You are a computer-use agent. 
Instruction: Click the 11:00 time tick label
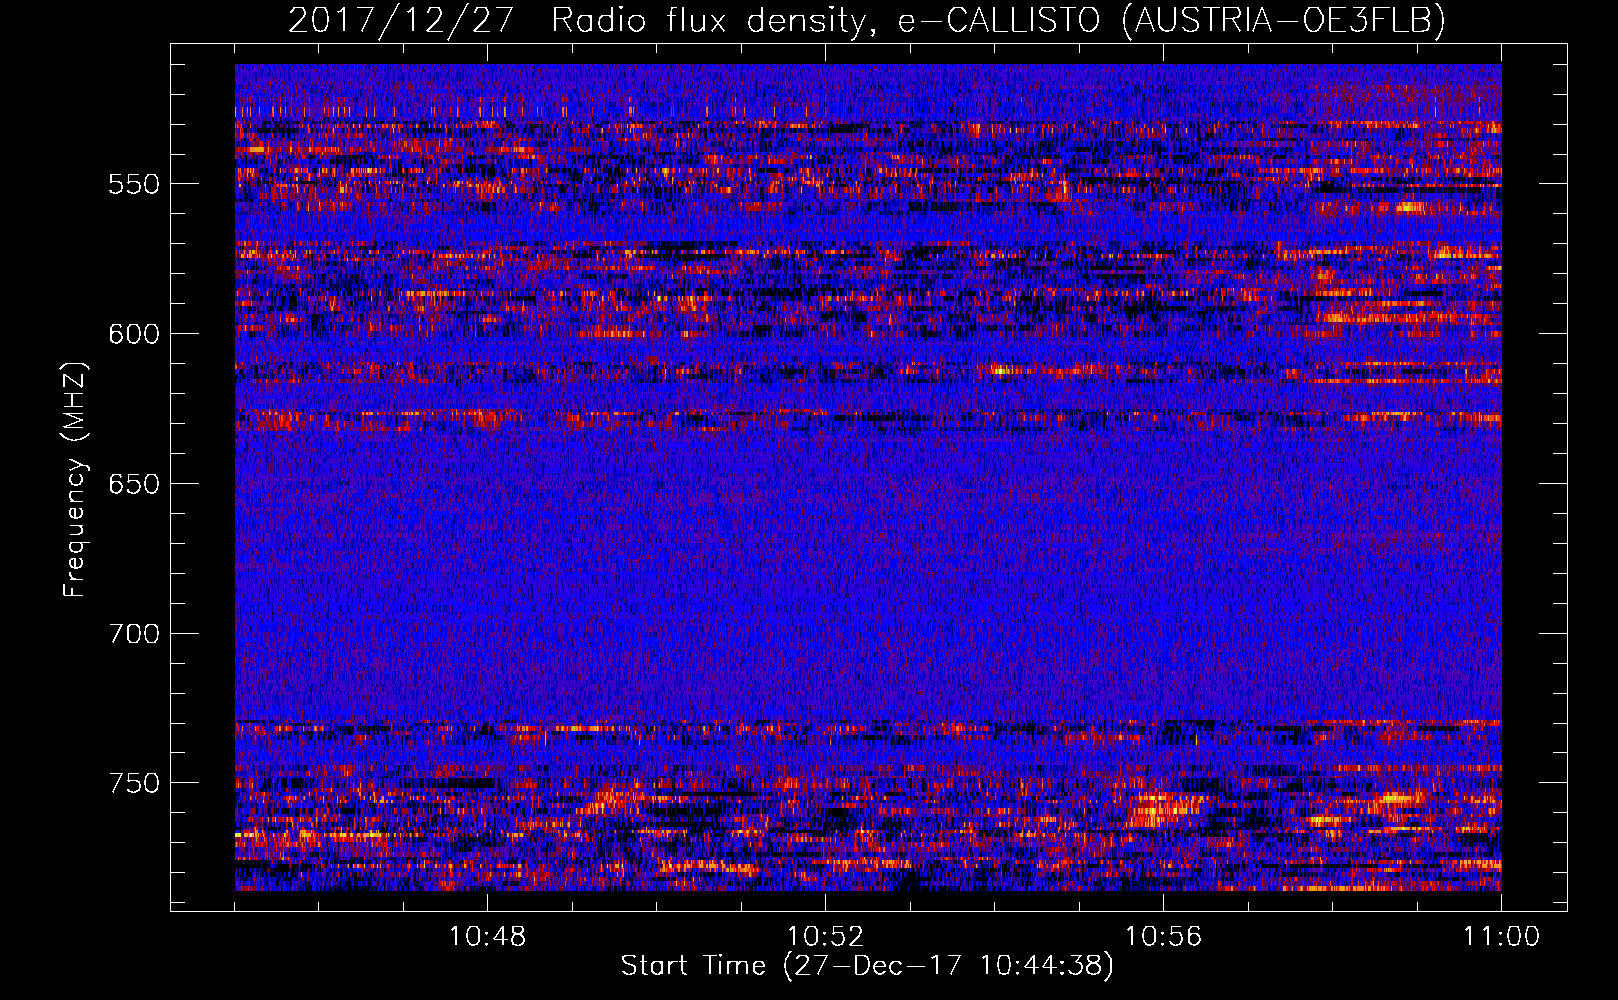tap(1501, 937)
